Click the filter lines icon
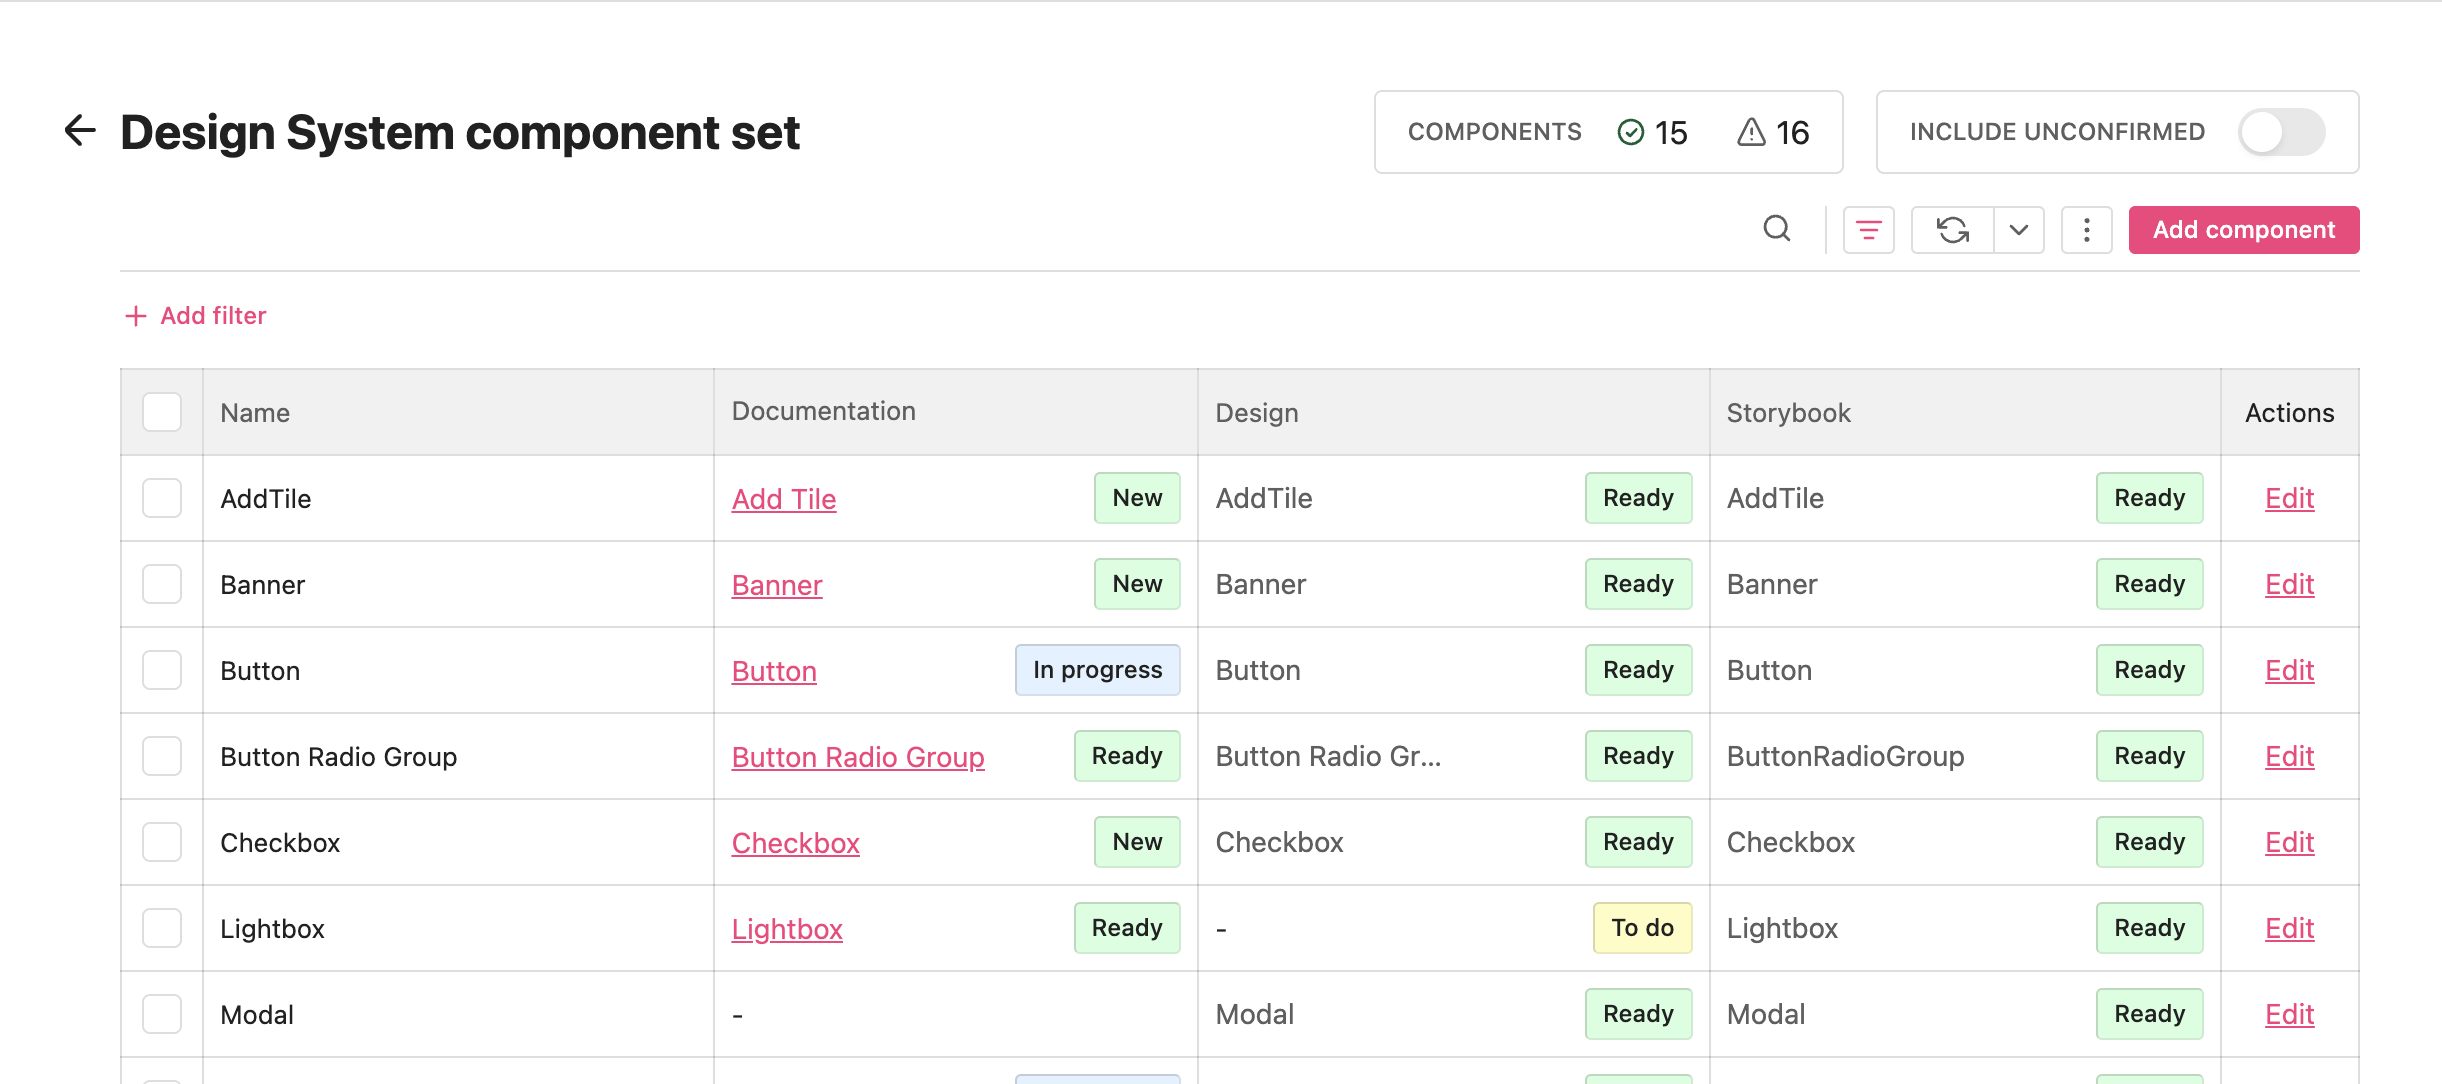This screenshot has width=2442, height=1084. tap(1868, 230)
